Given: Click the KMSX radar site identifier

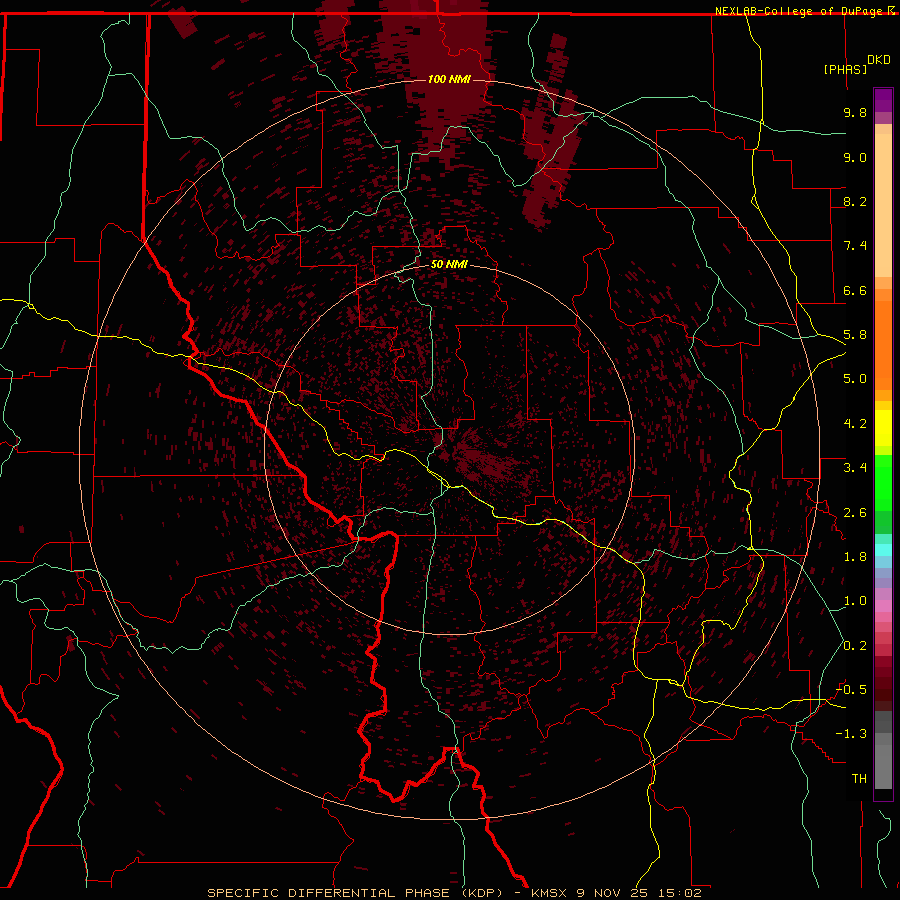Looking at the screenshot, I should tap(551, 893).
